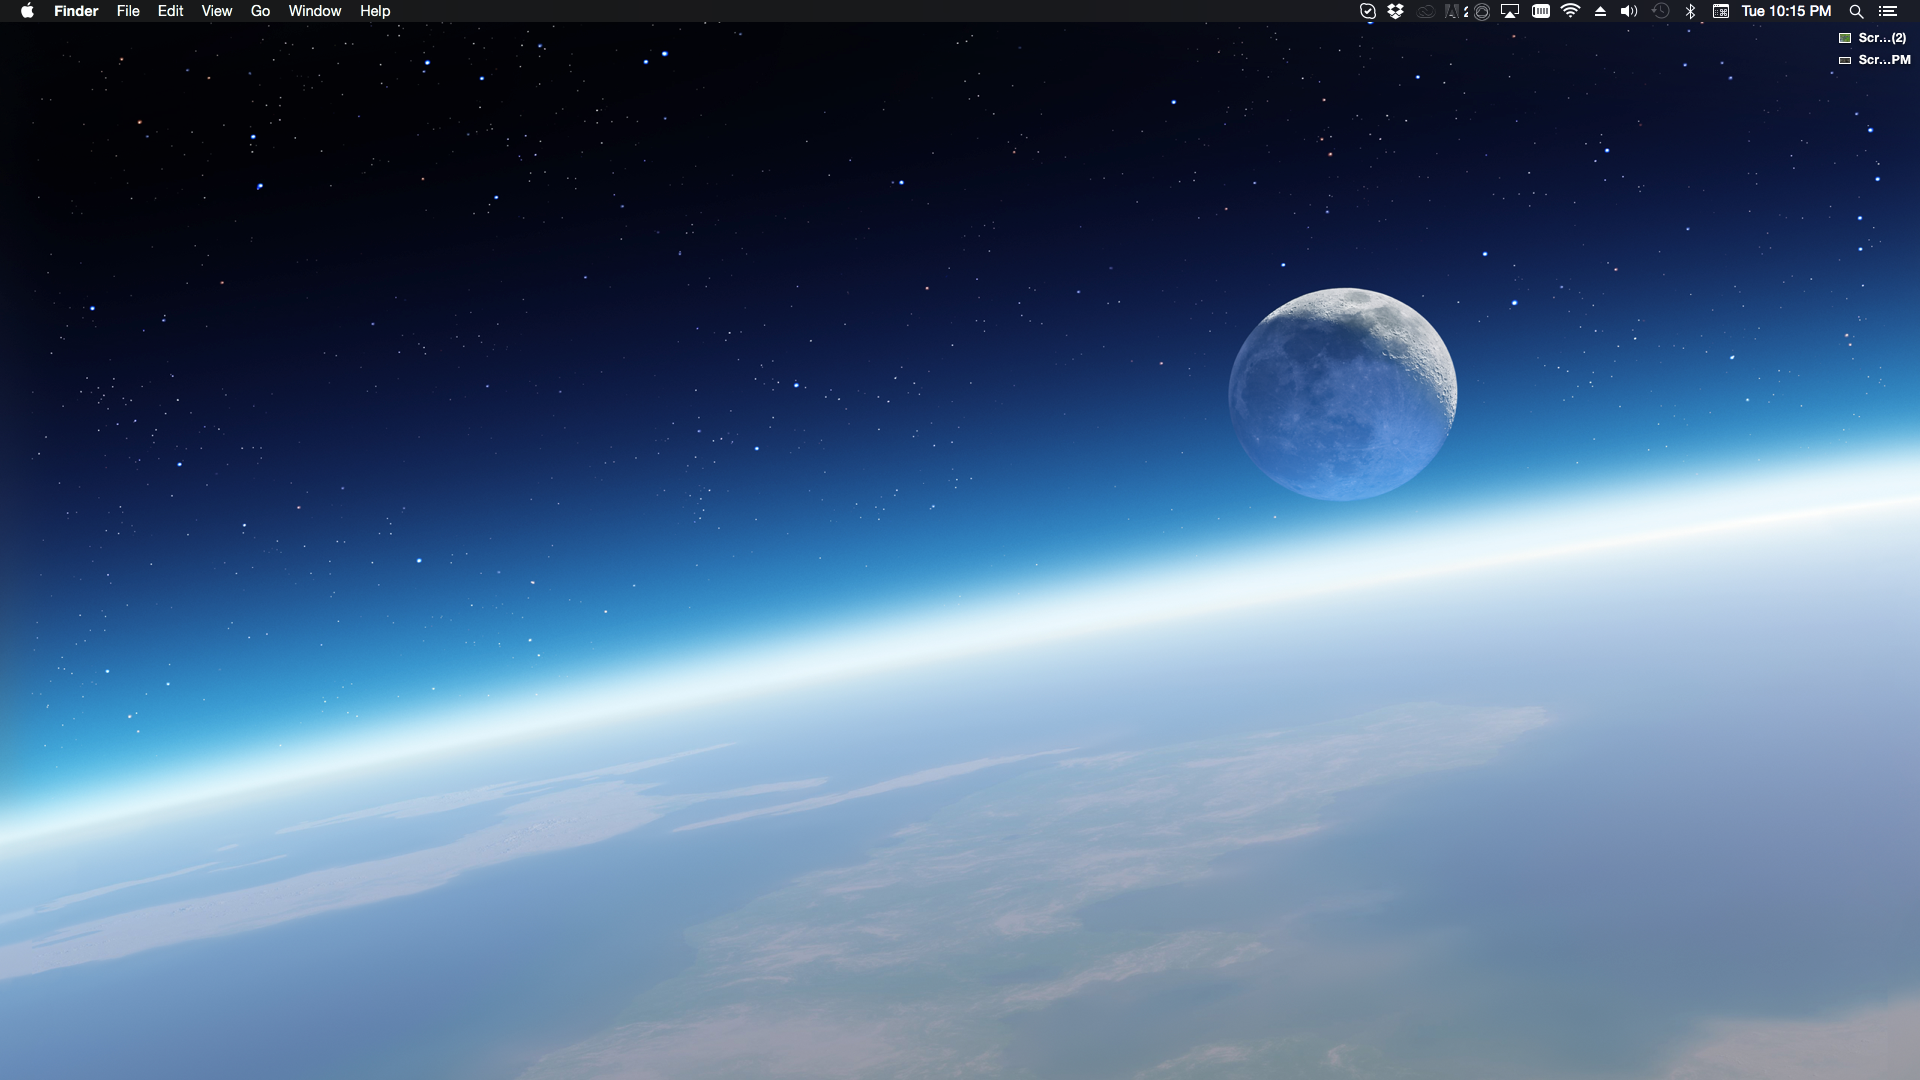Open Spotlight search

tap(1856, 11)
